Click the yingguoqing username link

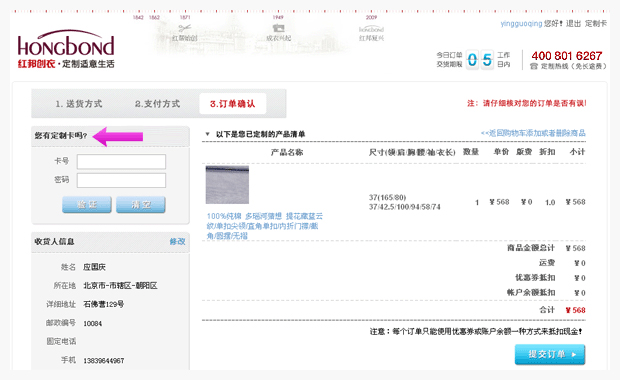521,24
